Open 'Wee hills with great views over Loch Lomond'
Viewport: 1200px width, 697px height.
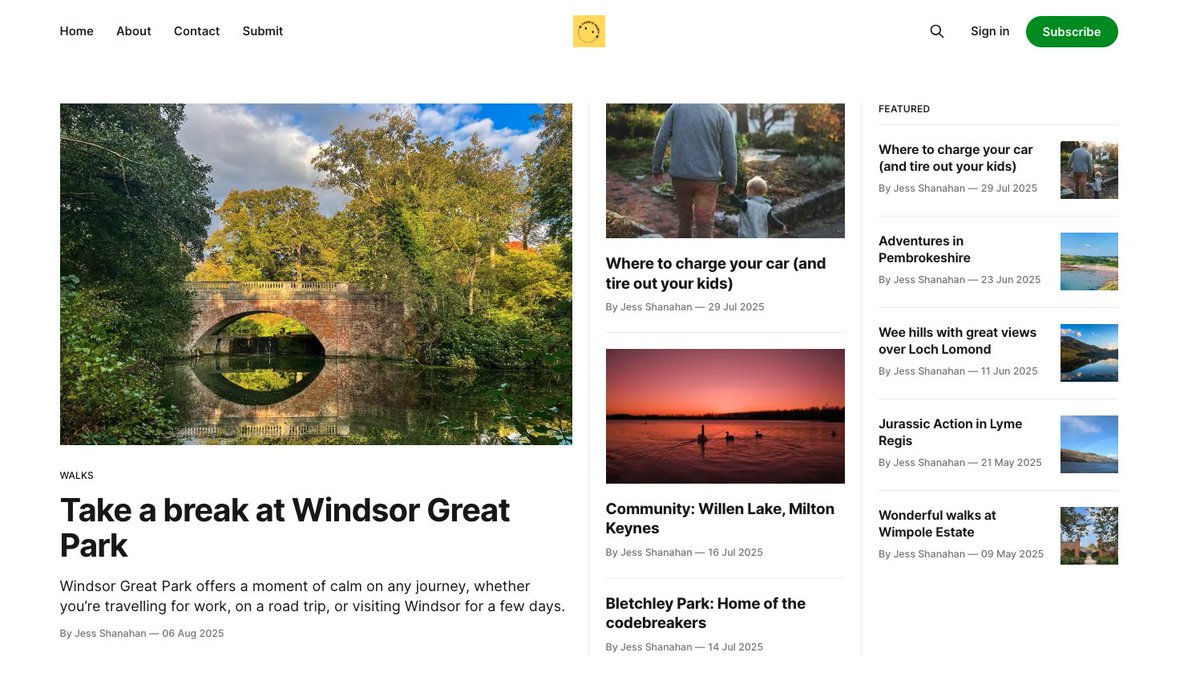[x=958, y=341]
